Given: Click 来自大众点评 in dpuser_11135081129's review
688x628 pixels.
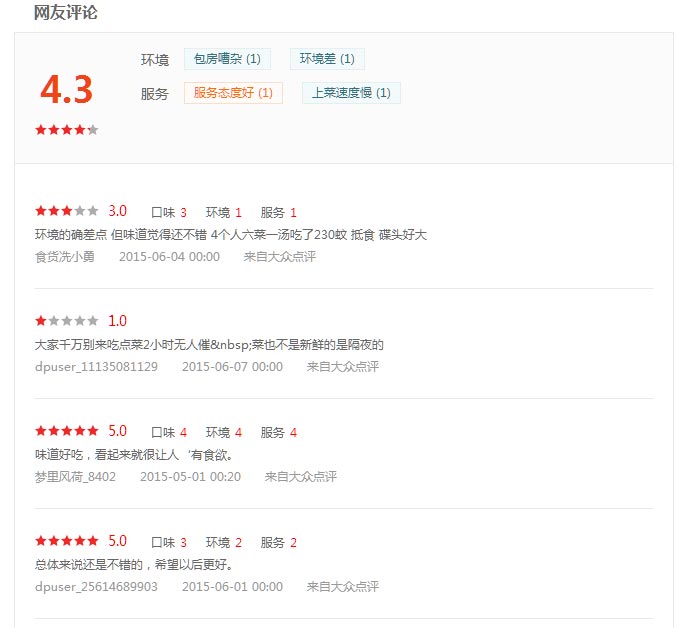Looking at the screenshot, I should pyautogui.click(x=343, y=367).
